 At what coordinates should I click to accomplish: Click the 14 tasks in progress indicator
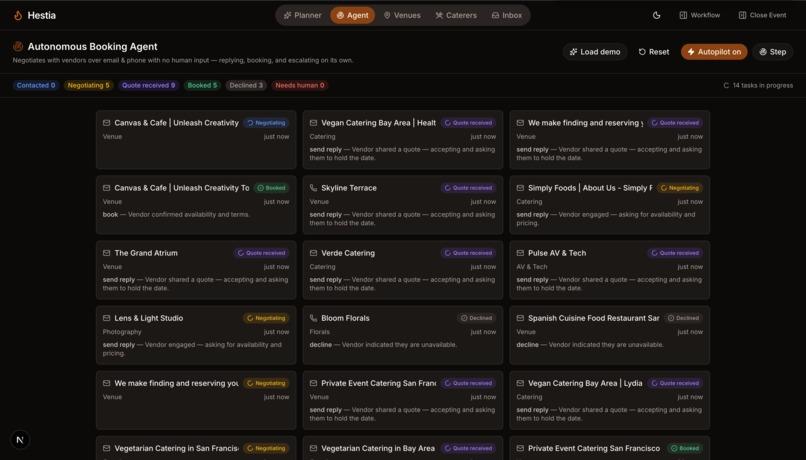click(758, 85)
